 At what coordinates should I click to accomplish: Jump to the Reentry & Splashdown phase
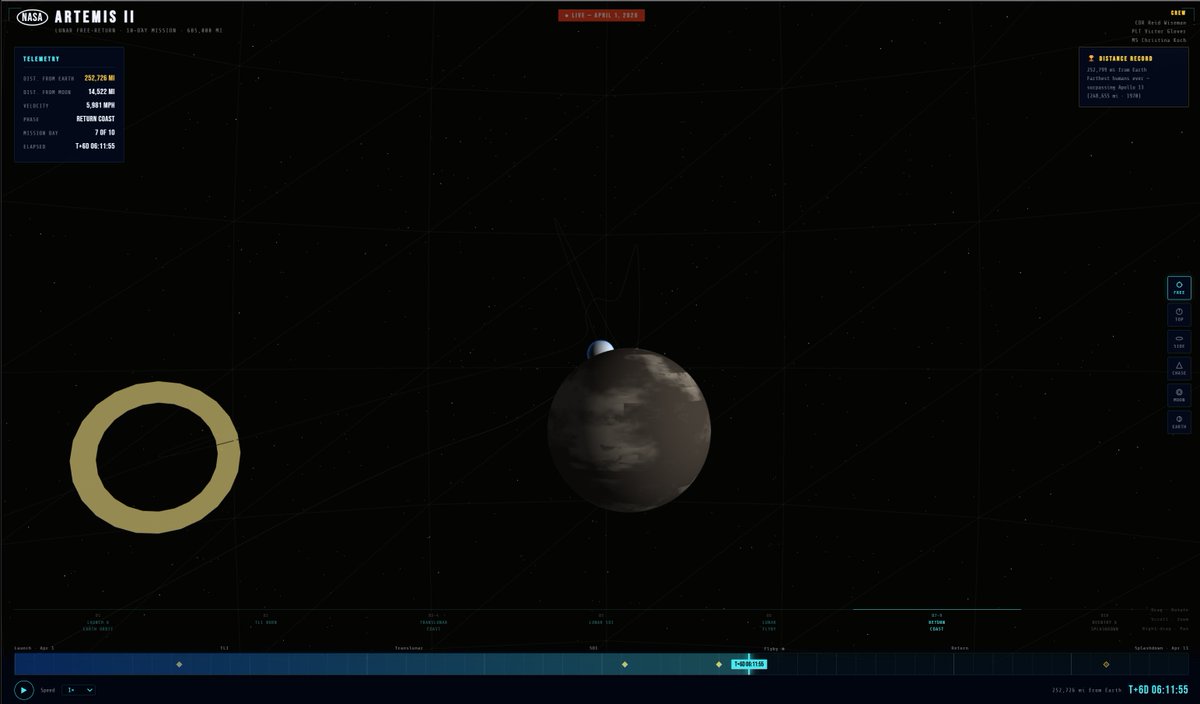pyautogui.click(x=1104, y=622)
